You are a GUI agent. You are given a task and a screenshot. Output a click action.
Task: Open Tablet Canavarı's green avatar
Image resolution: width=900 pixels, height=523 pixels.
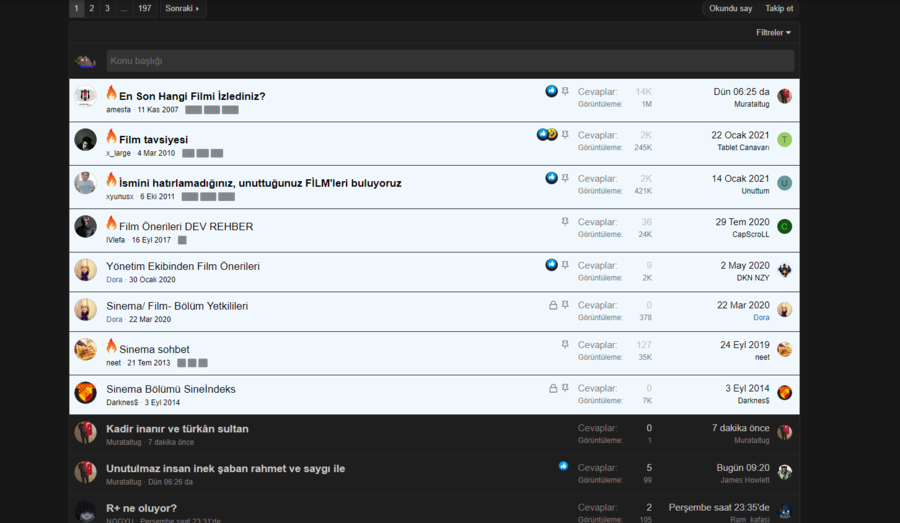785,140
